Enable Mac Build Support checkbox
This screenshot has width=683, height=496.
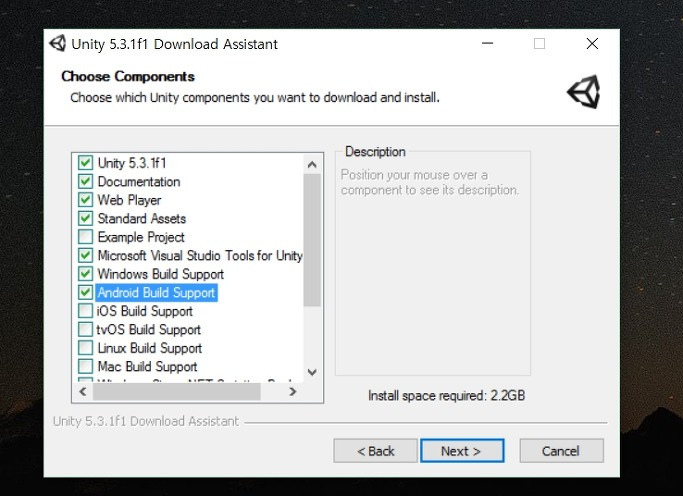point(85,366)
